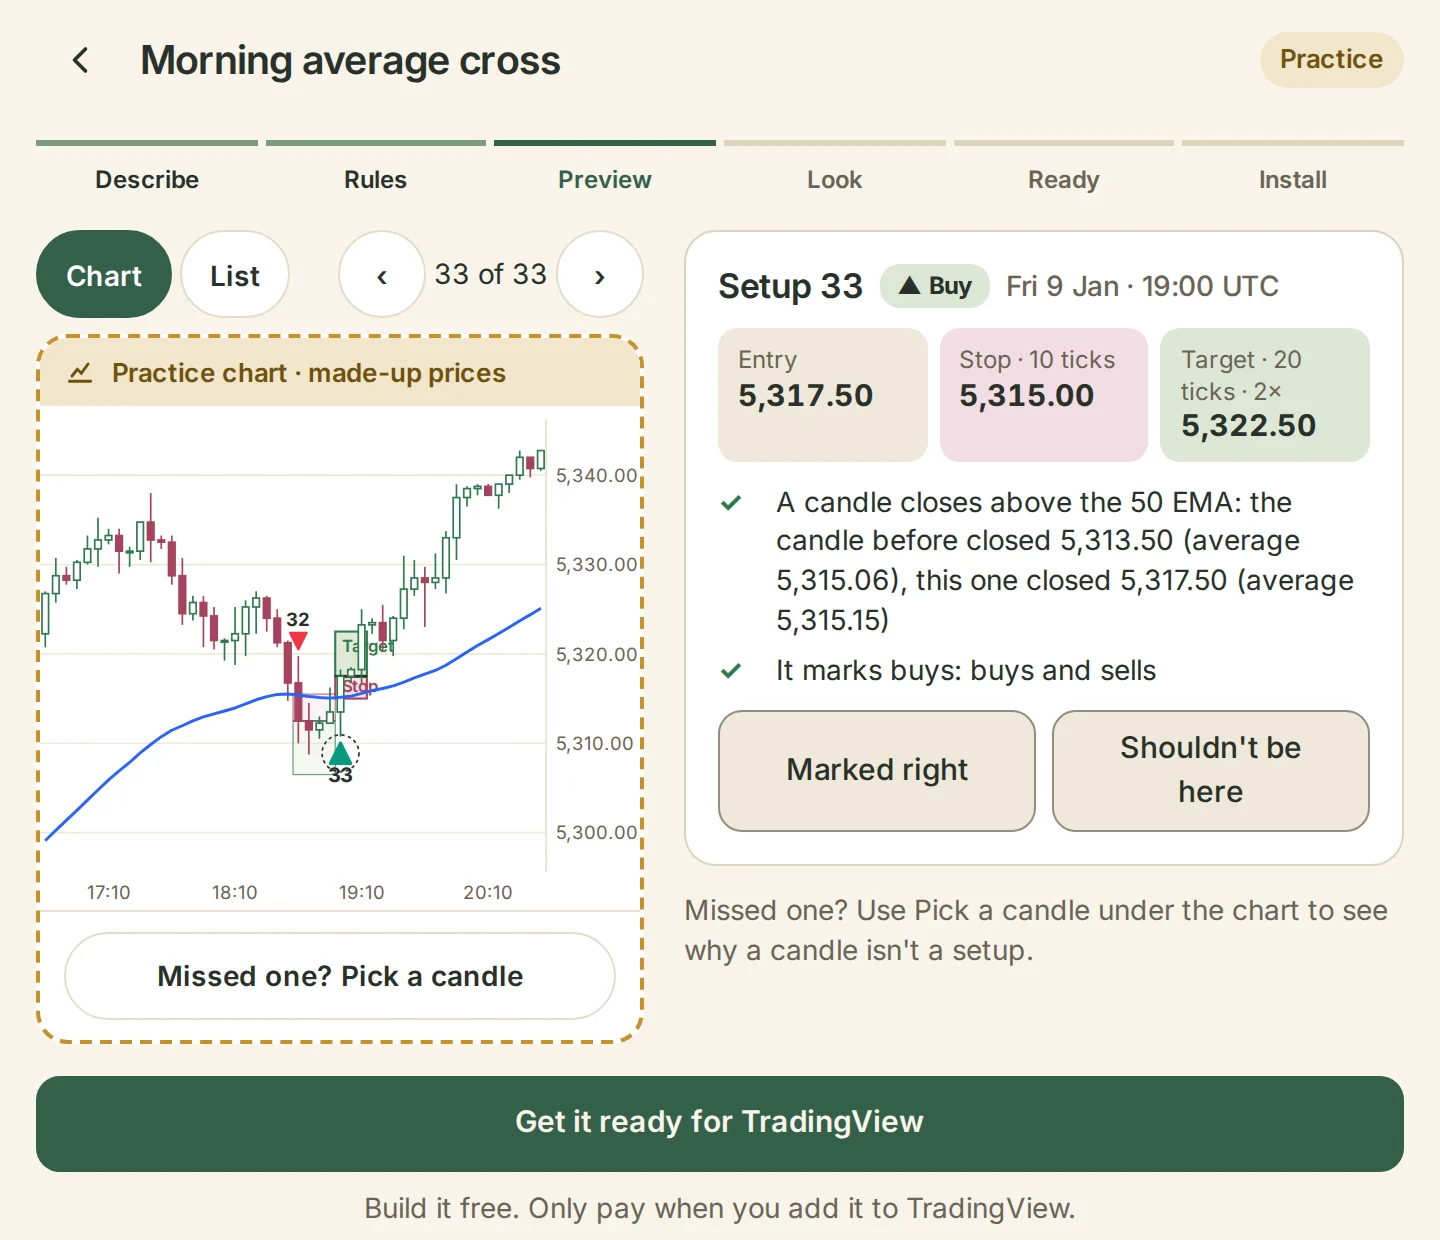Click the 5,320.00 price axis label
Screen dimensions: 1440x1240
click(596, 654)
